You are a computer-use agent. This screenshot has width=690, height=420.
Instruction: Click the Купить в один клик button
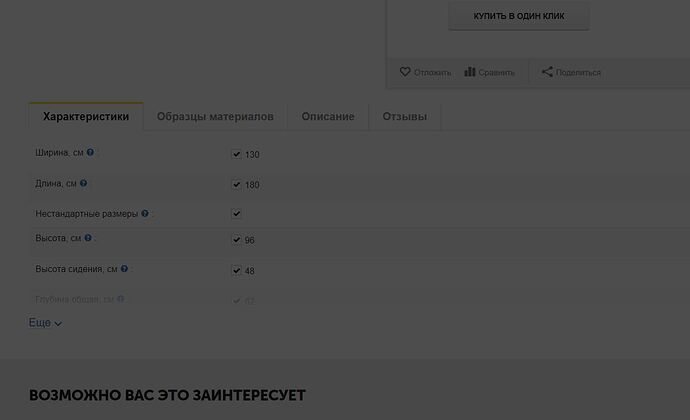519,16
